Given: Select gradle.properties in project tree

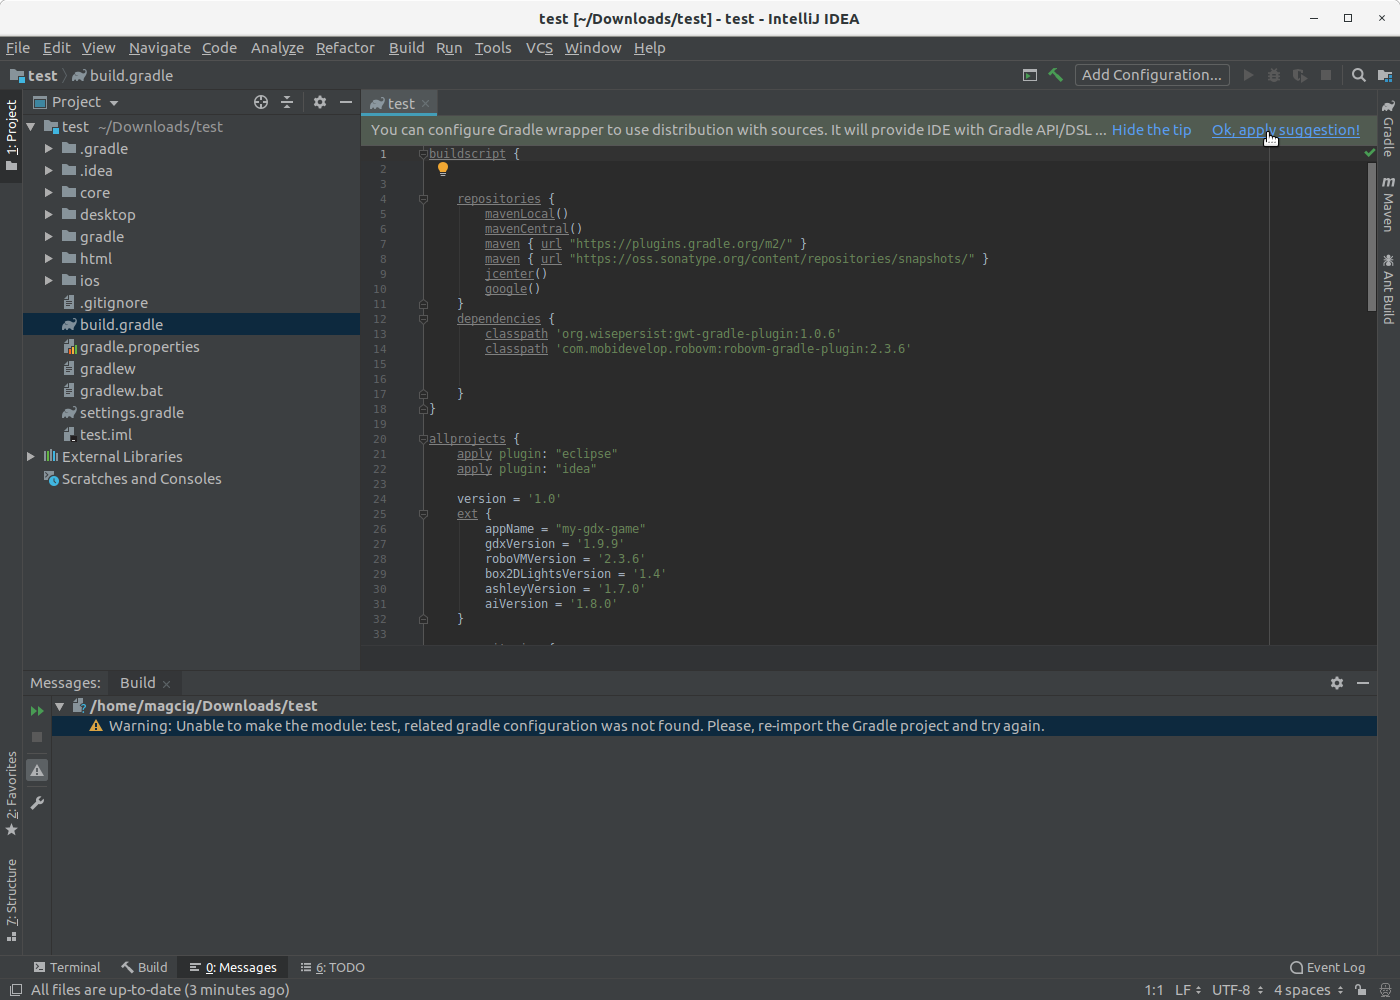Looking at the screenshot, I should [x=140, y=347].
